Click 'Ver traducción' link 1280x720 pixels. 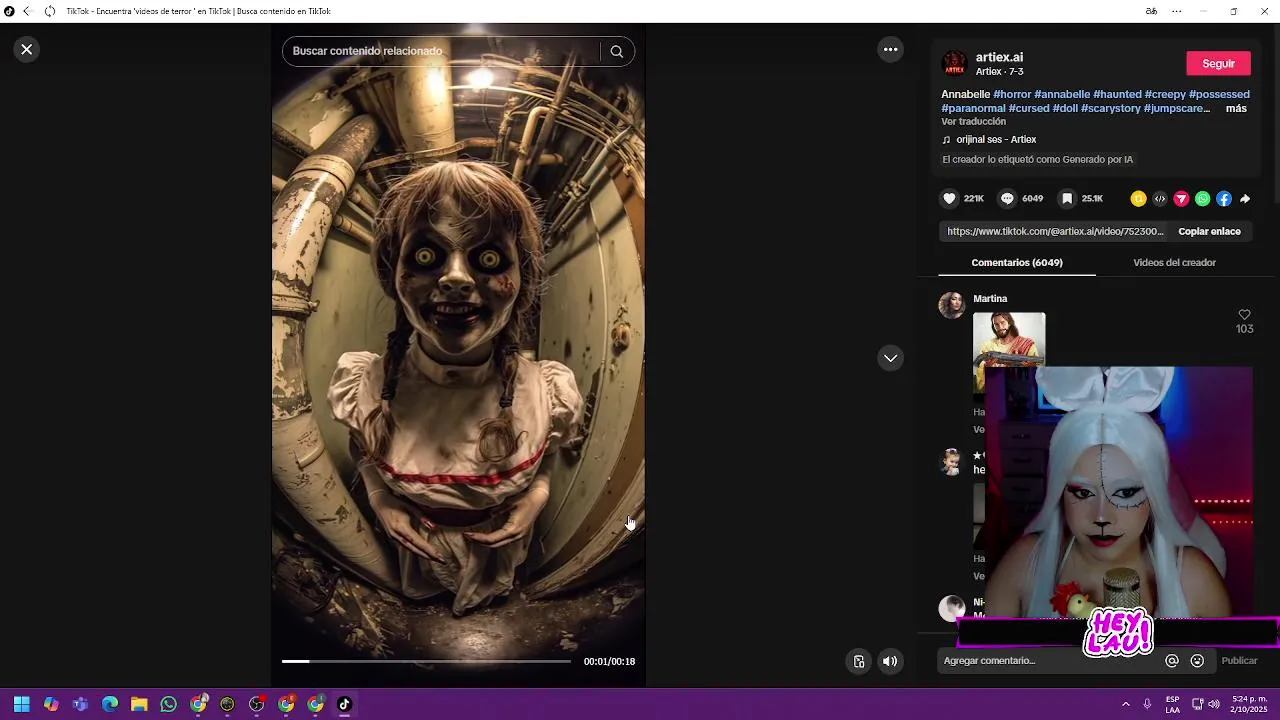click(x=973, y=122)
